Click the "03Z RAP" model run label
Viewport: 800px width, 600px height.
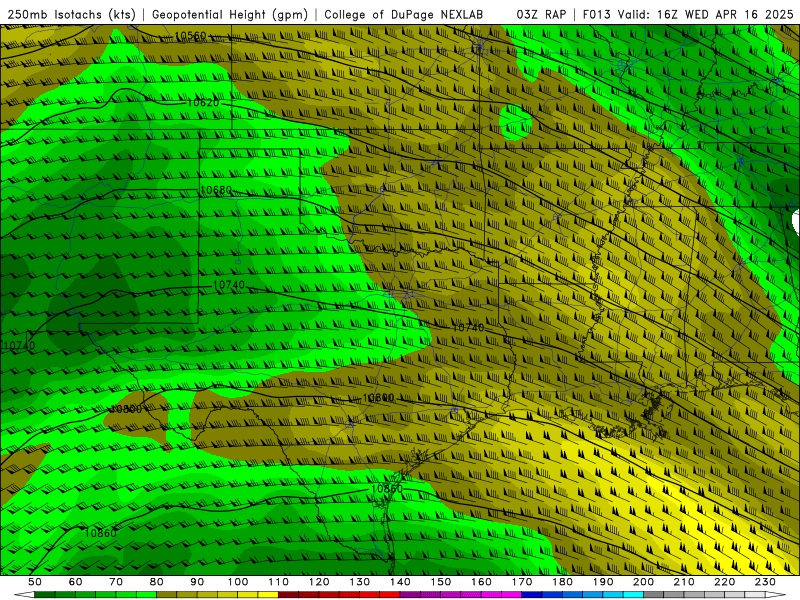click(x=541, y=14)
